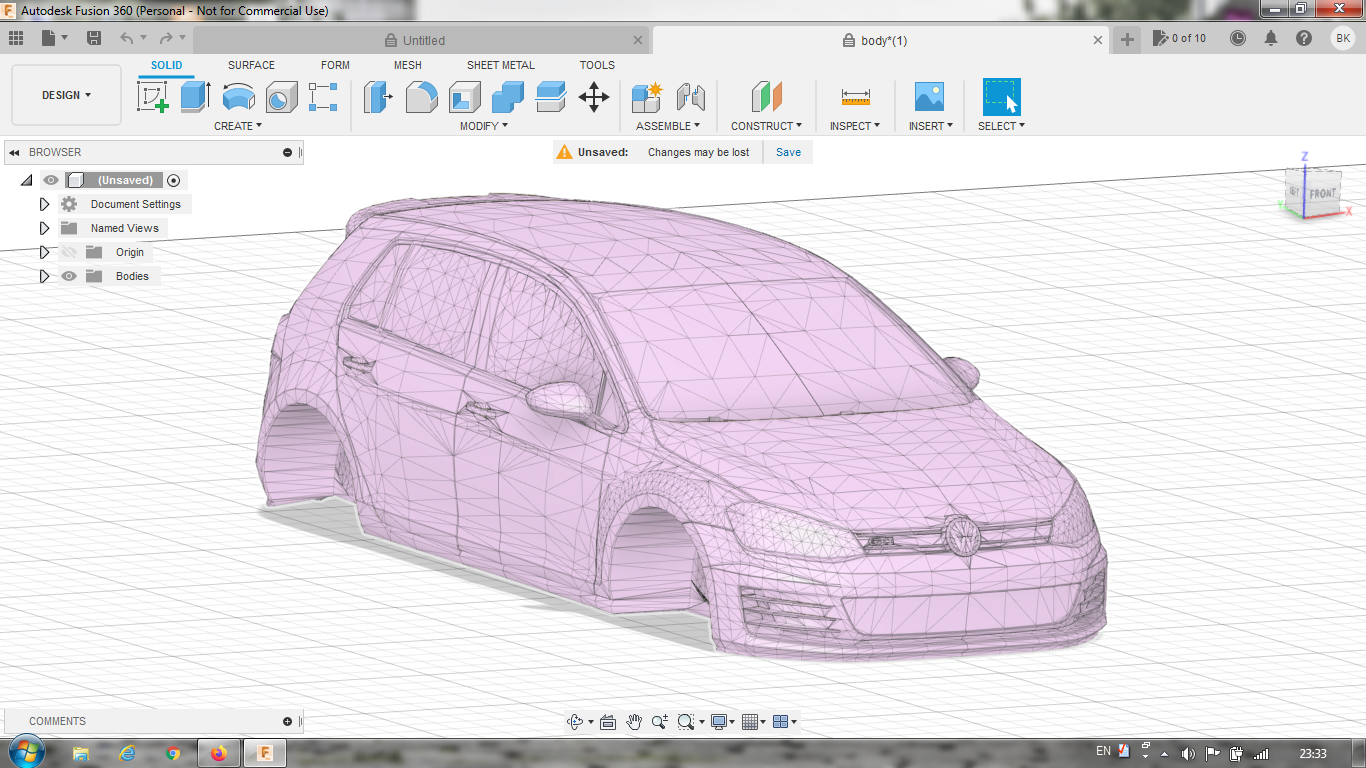Open the Measure tool under Inspect
This screenshot has width=1366, height=768.
[x=855, y=98]
